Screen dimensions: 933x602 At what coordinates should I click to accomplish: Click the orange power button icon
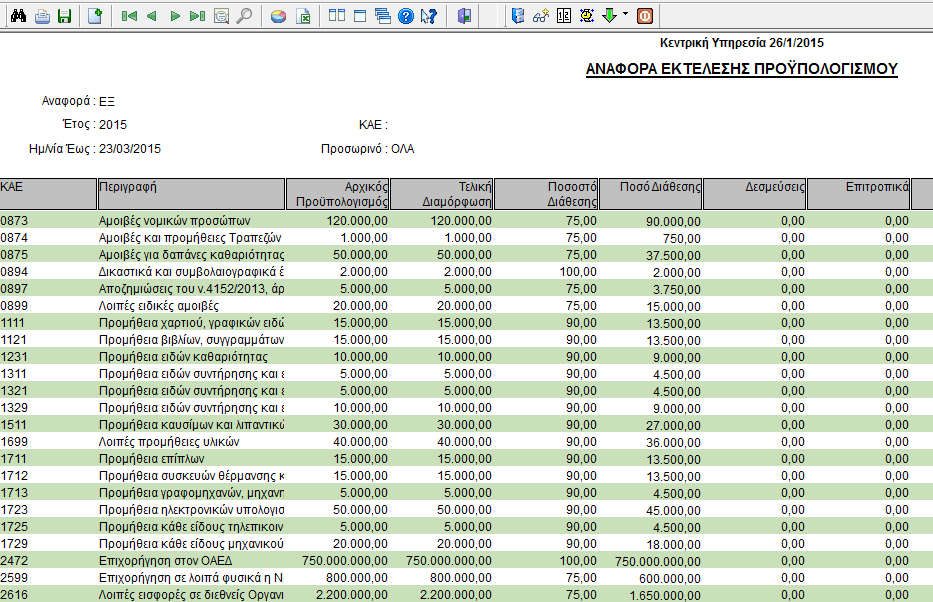pos(645,16)
